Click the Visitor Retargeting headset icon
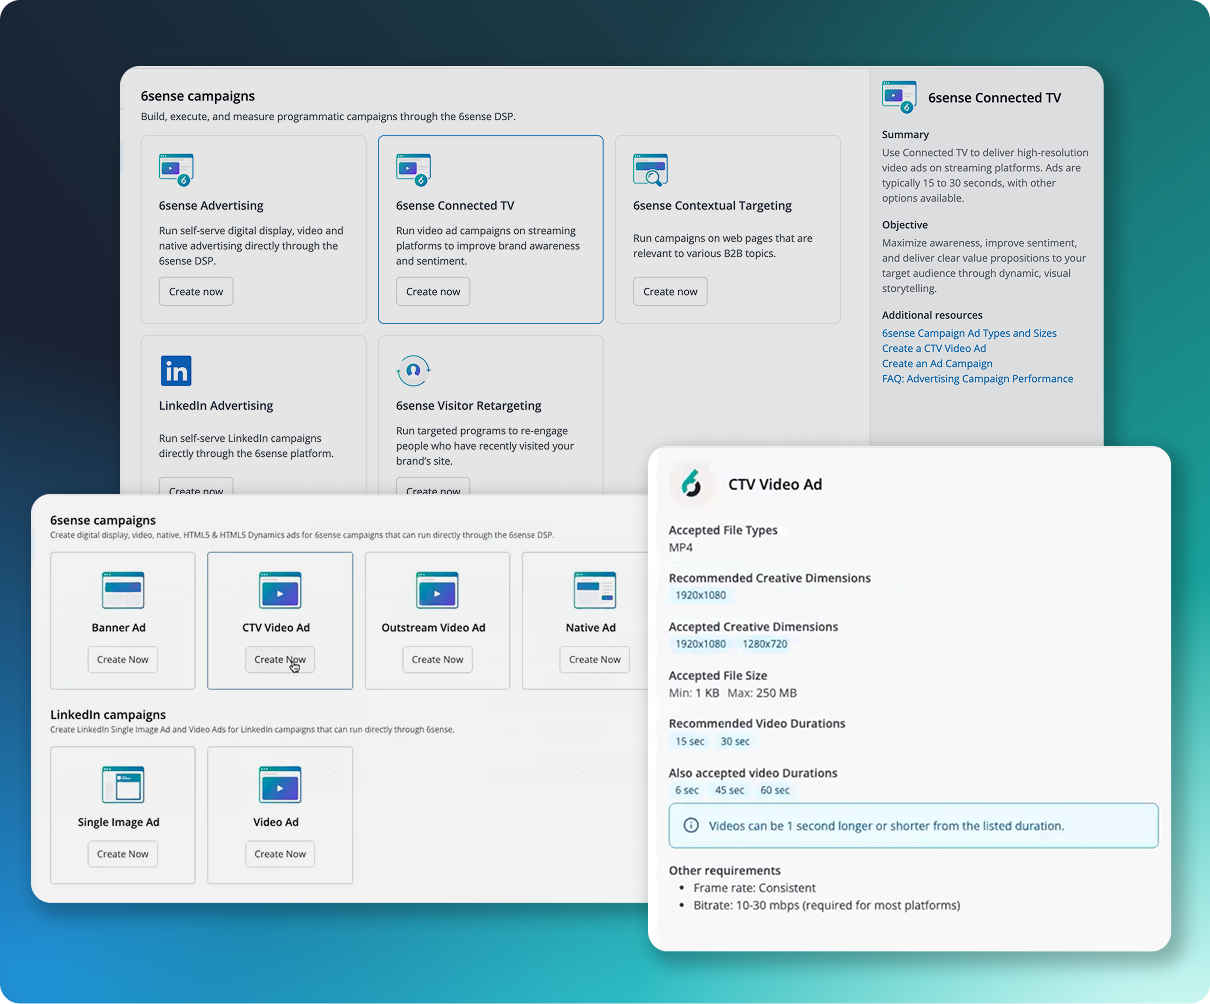 pyautogui.click(x=413, y=370)
